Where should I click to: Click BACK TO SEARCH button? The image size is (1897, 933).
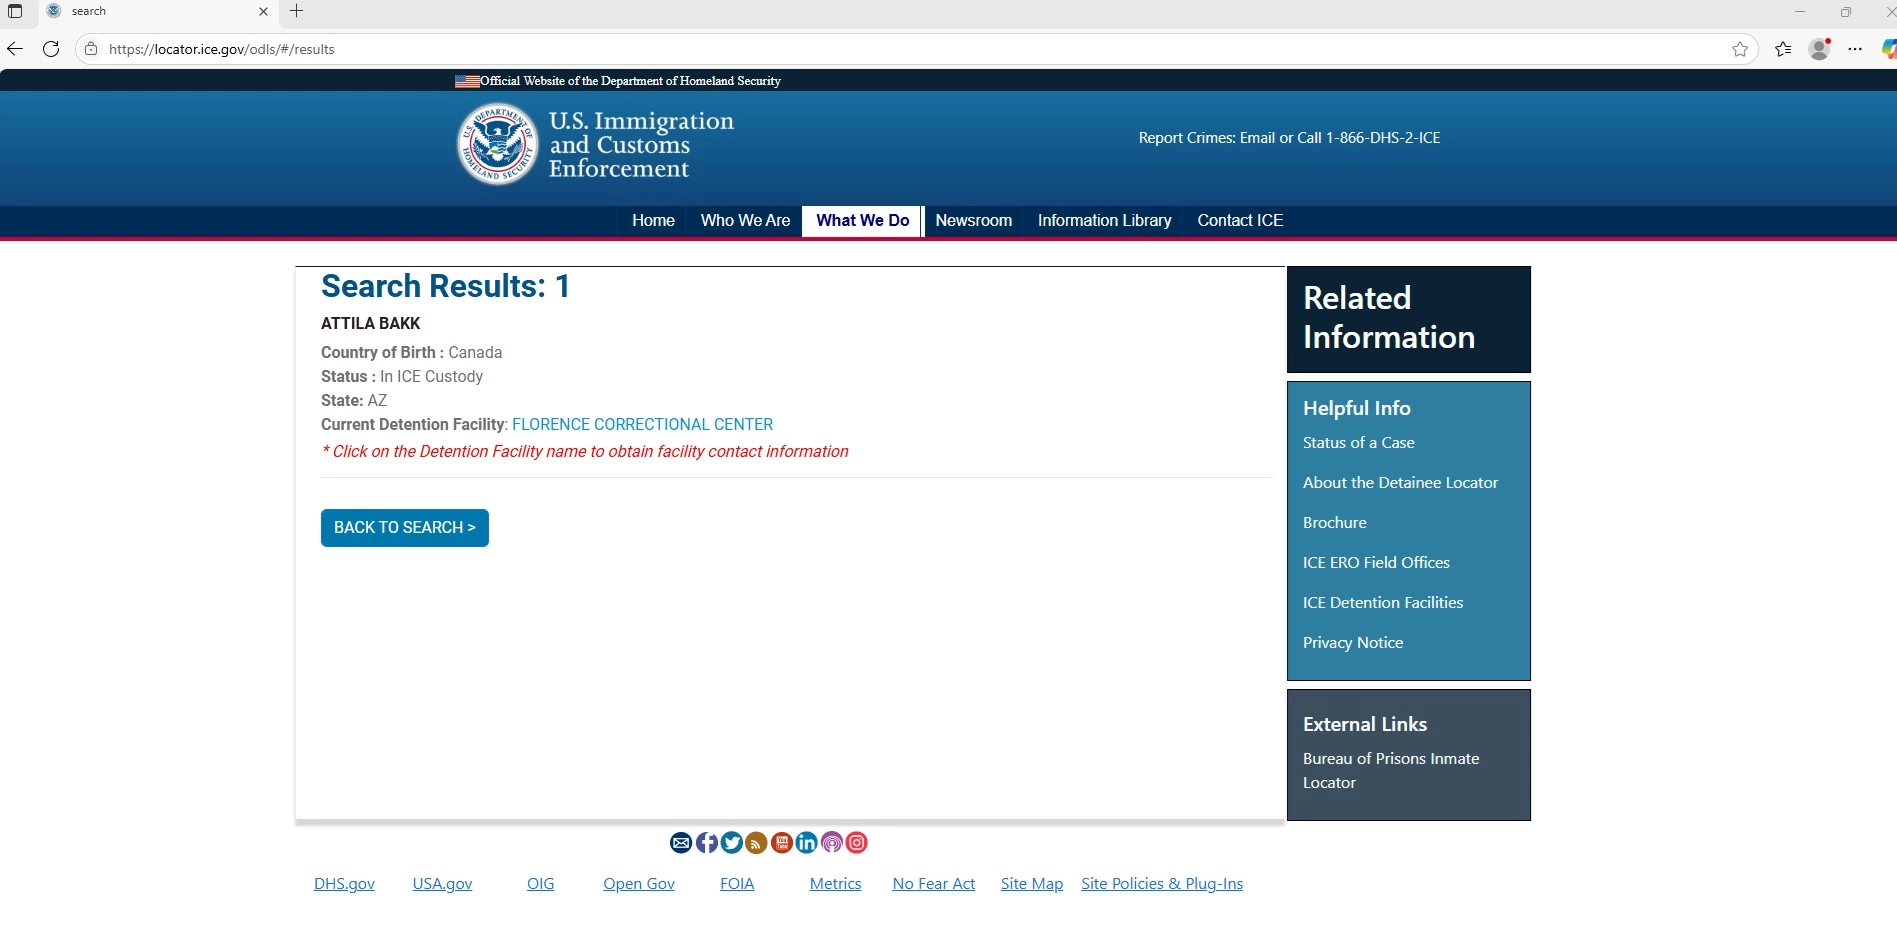(x=405, y=528)
